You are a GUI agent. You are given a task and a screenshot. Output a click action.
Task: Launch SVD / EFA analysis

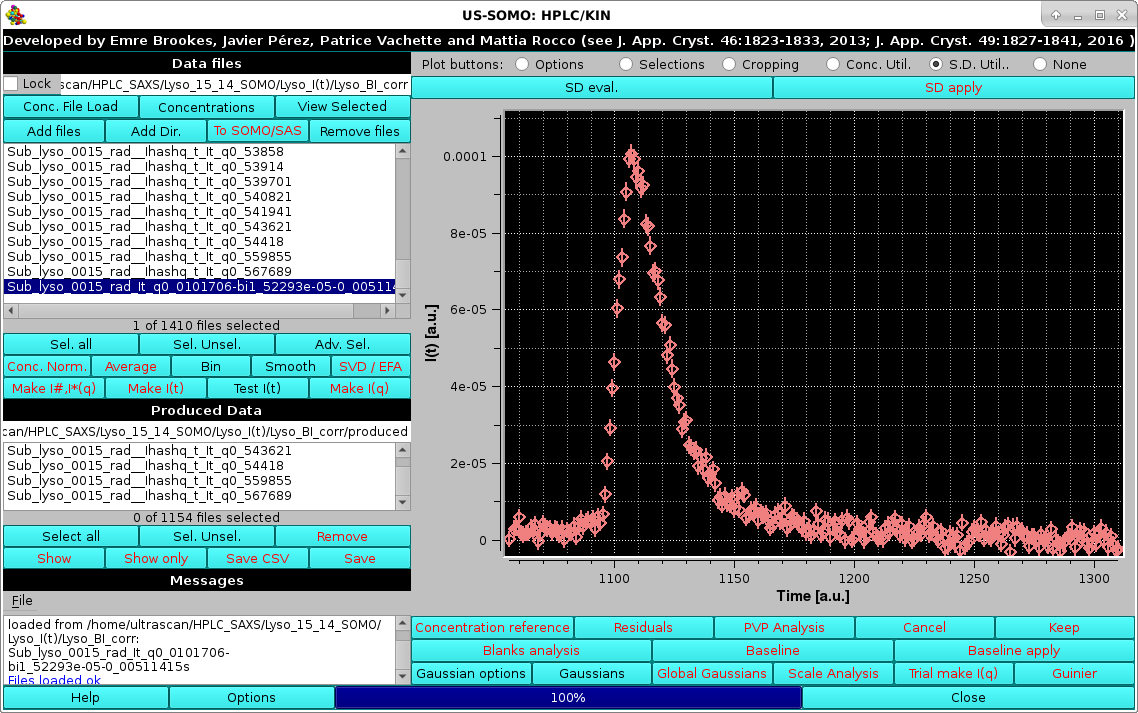[x=370, y=366]
